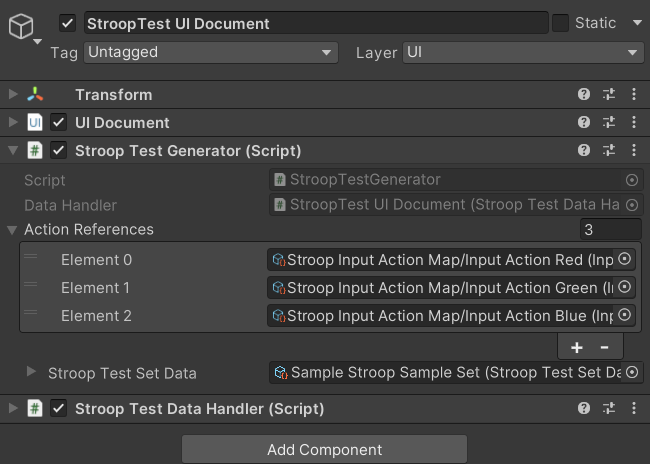Click the Element 2 label
Image resolution: width=650 pixels, height=464 pixels.
pyautogui.click(x=96, y=316)
